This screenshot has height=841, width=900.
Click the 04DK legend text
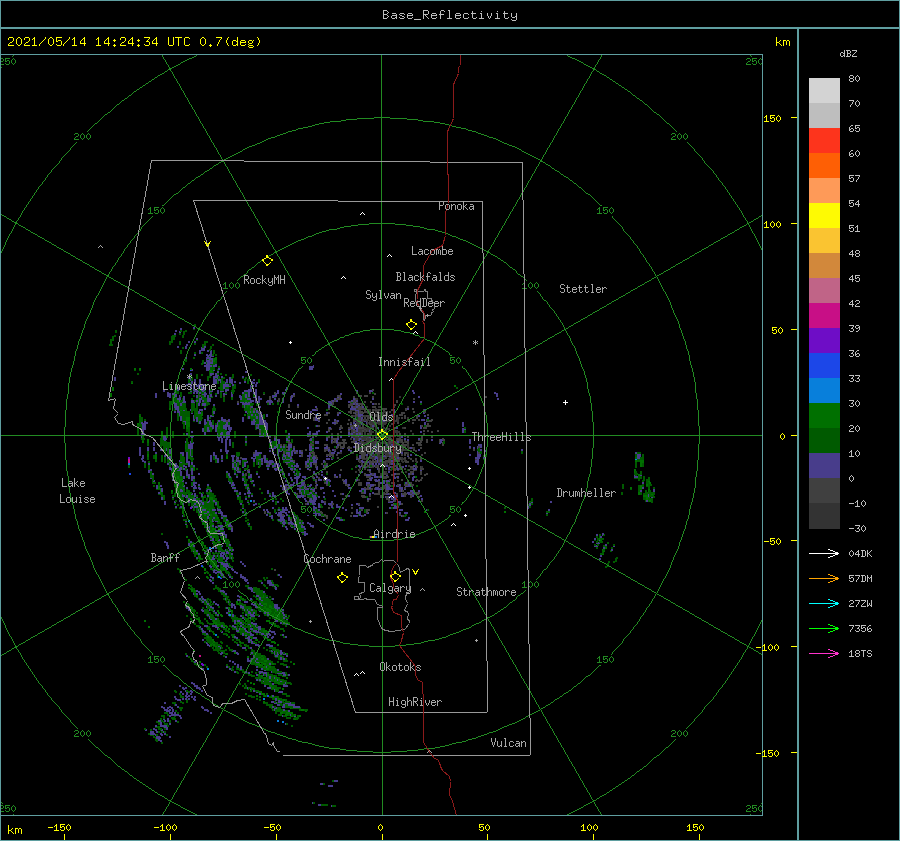(x=860, y=553)
